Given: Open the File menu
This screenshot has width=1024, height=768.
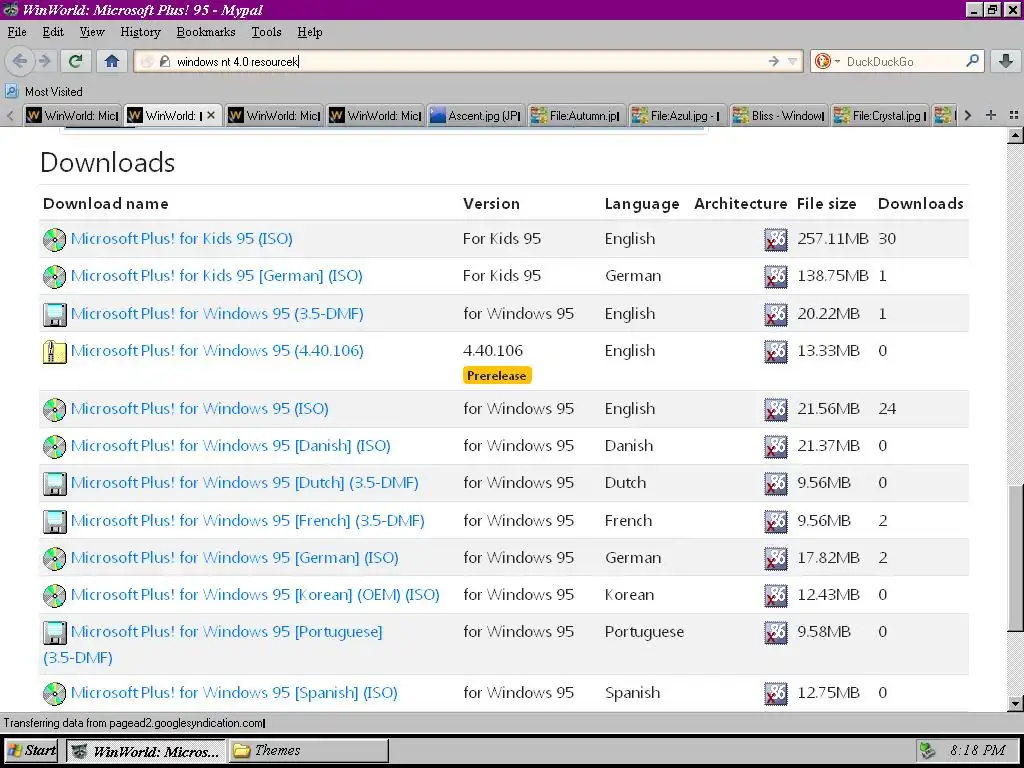Looking at the screenshot, I should [17, 32].
